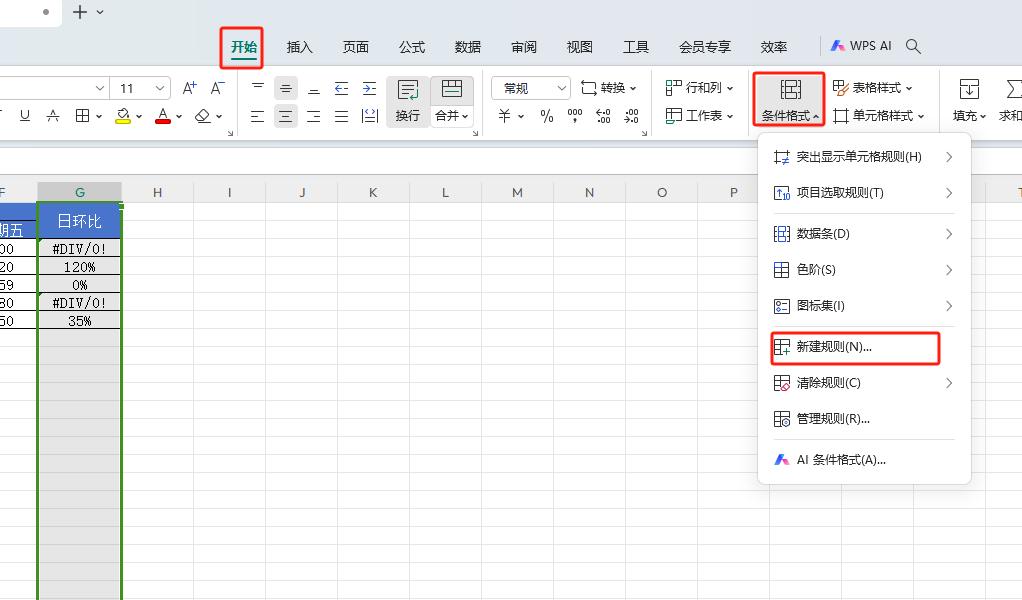1022x600 pixels.
Task: Click the search magnifier icon
Action: (x=913, y=46)
